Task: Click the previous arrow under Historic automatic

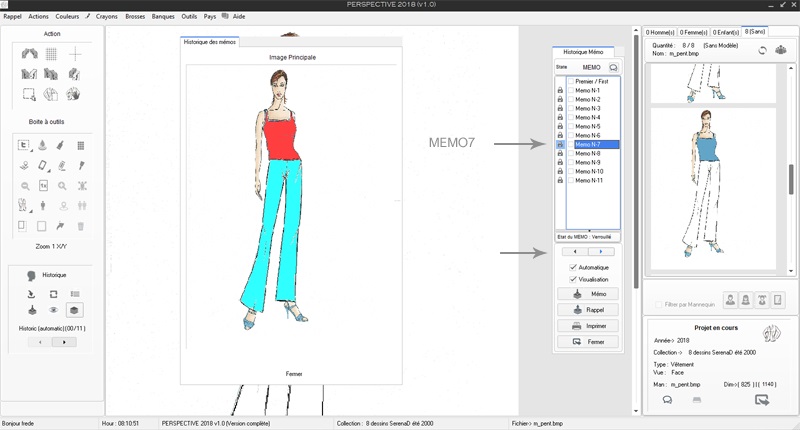Action: click(x=40, y=342)
